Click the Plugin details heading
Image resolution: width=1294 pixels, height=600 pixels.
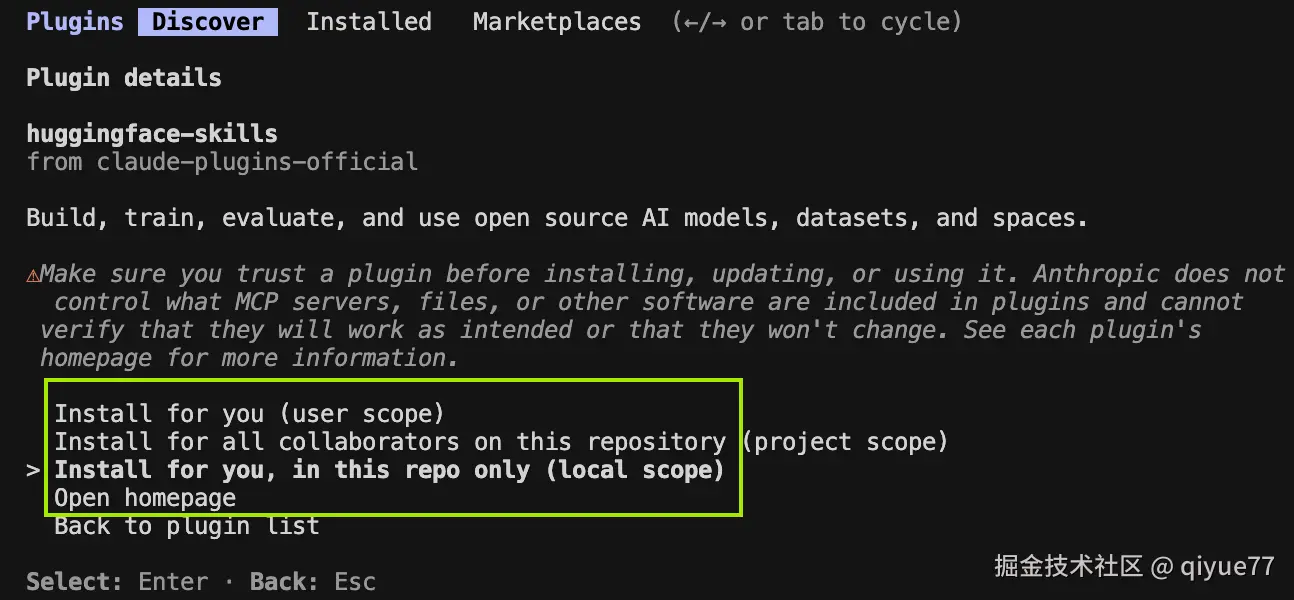124,78
